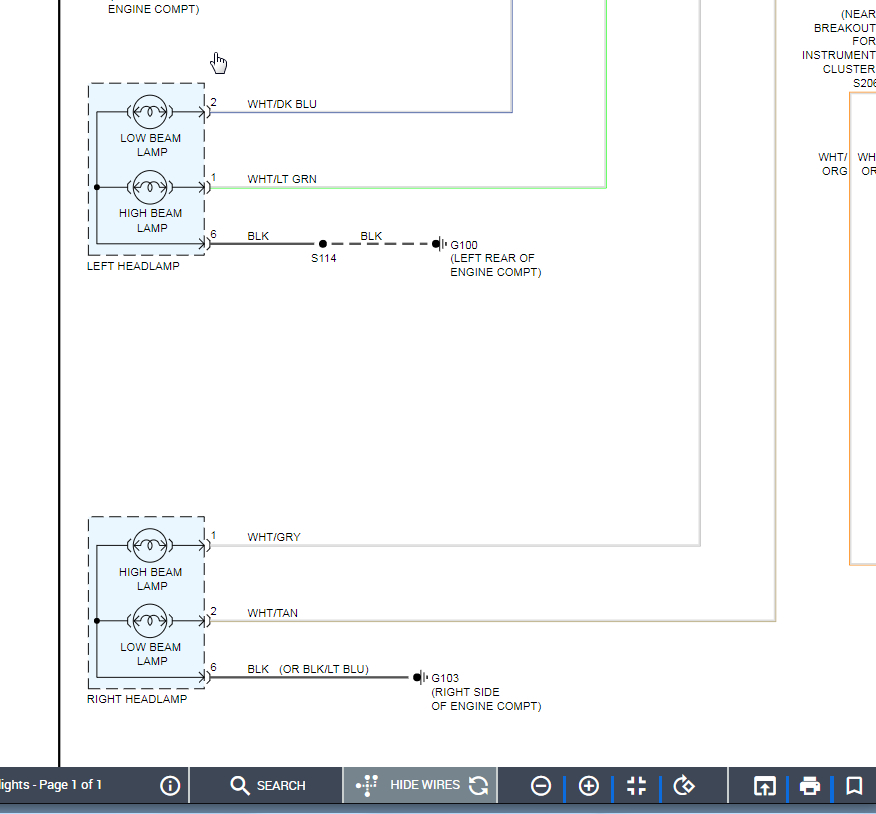Click the Page 1 of 1 title
This screenshot has height=814, width=876.
(x=51, y=785)
